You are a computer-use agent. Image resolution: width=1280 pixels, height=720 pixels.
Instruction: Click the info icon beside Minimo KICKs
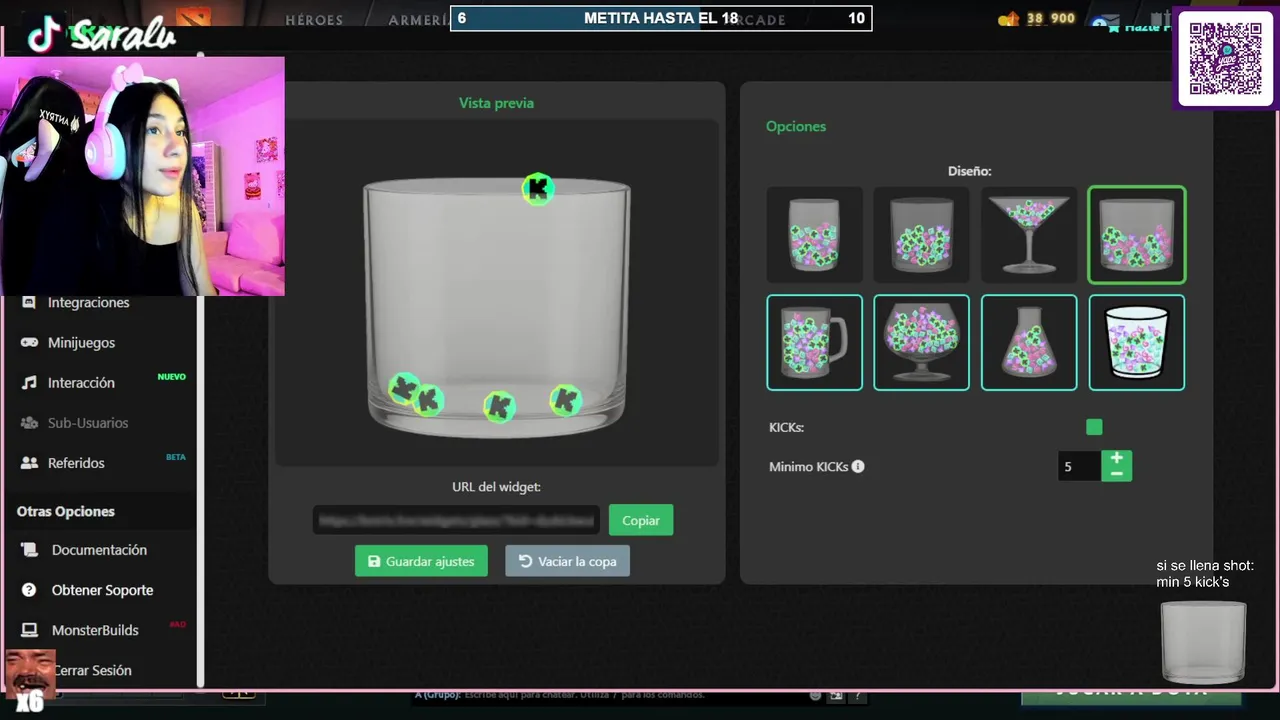pyautogui.click(x=858, y=466)
